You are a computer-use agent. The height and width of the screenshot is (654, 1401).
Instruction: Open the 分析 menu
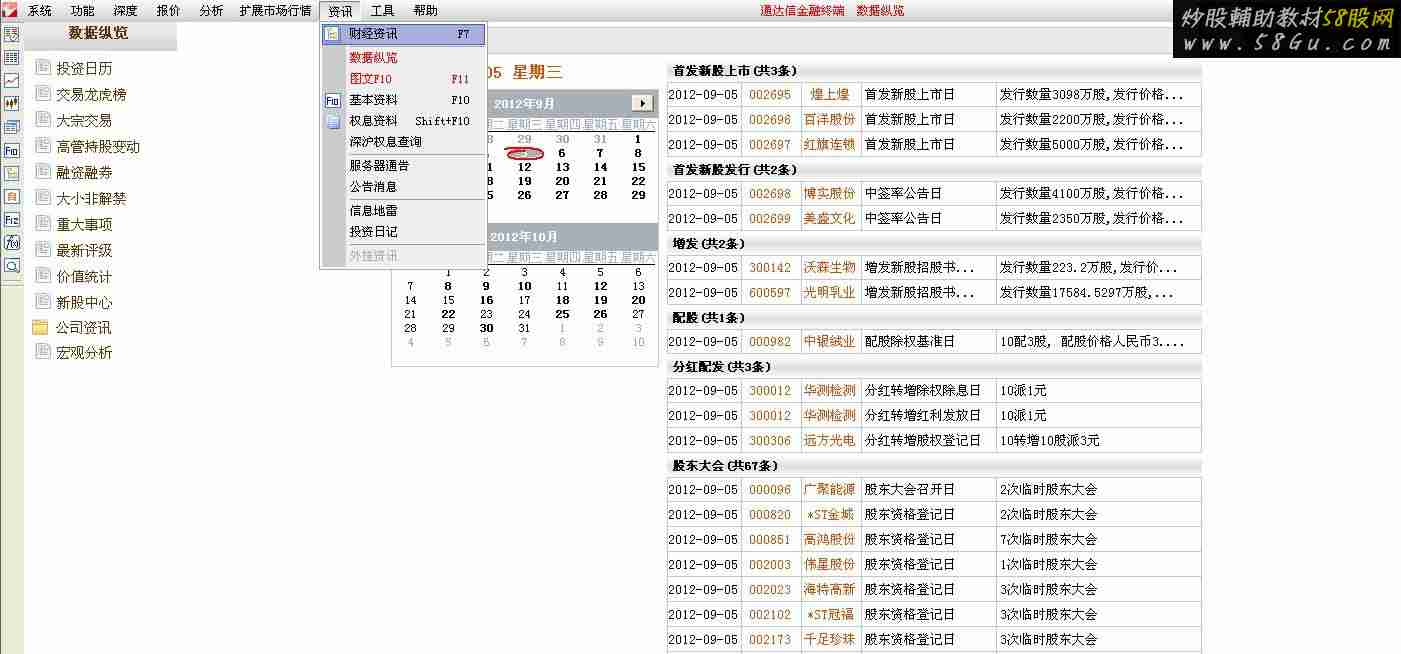tap(211, 11)
